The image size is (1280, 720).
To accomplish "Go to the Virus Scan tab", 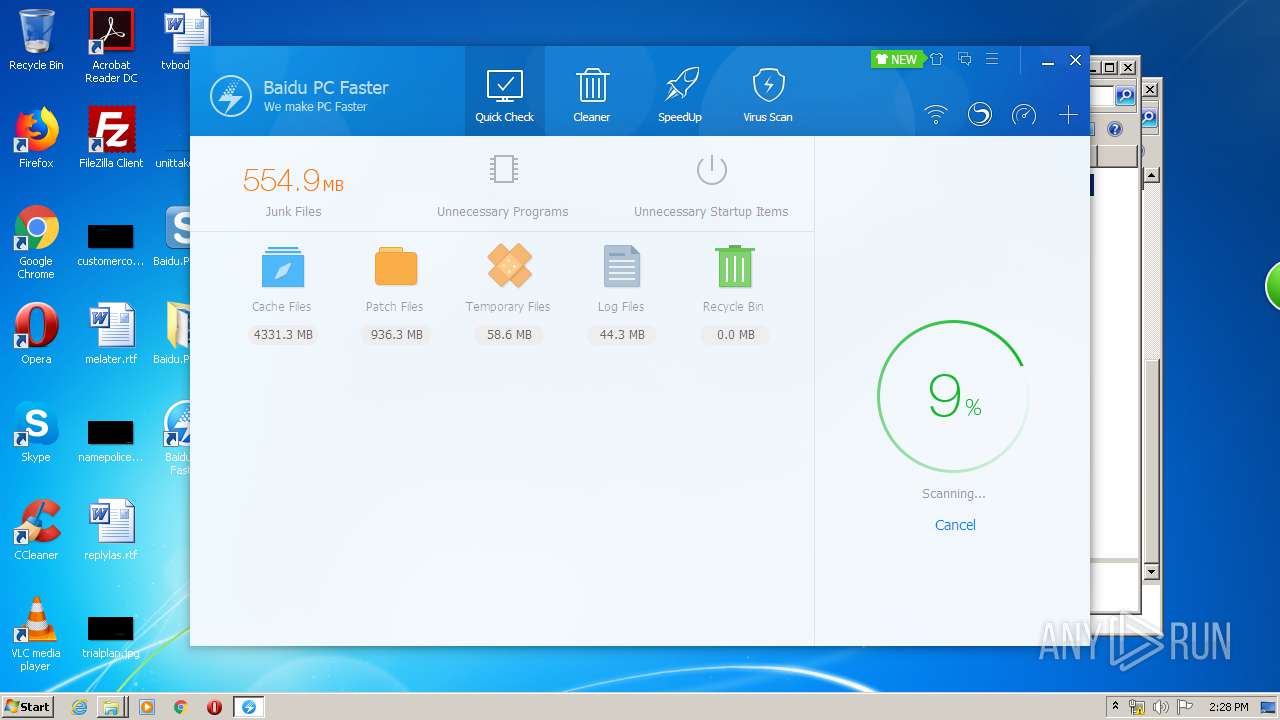I will pos(768,96).
